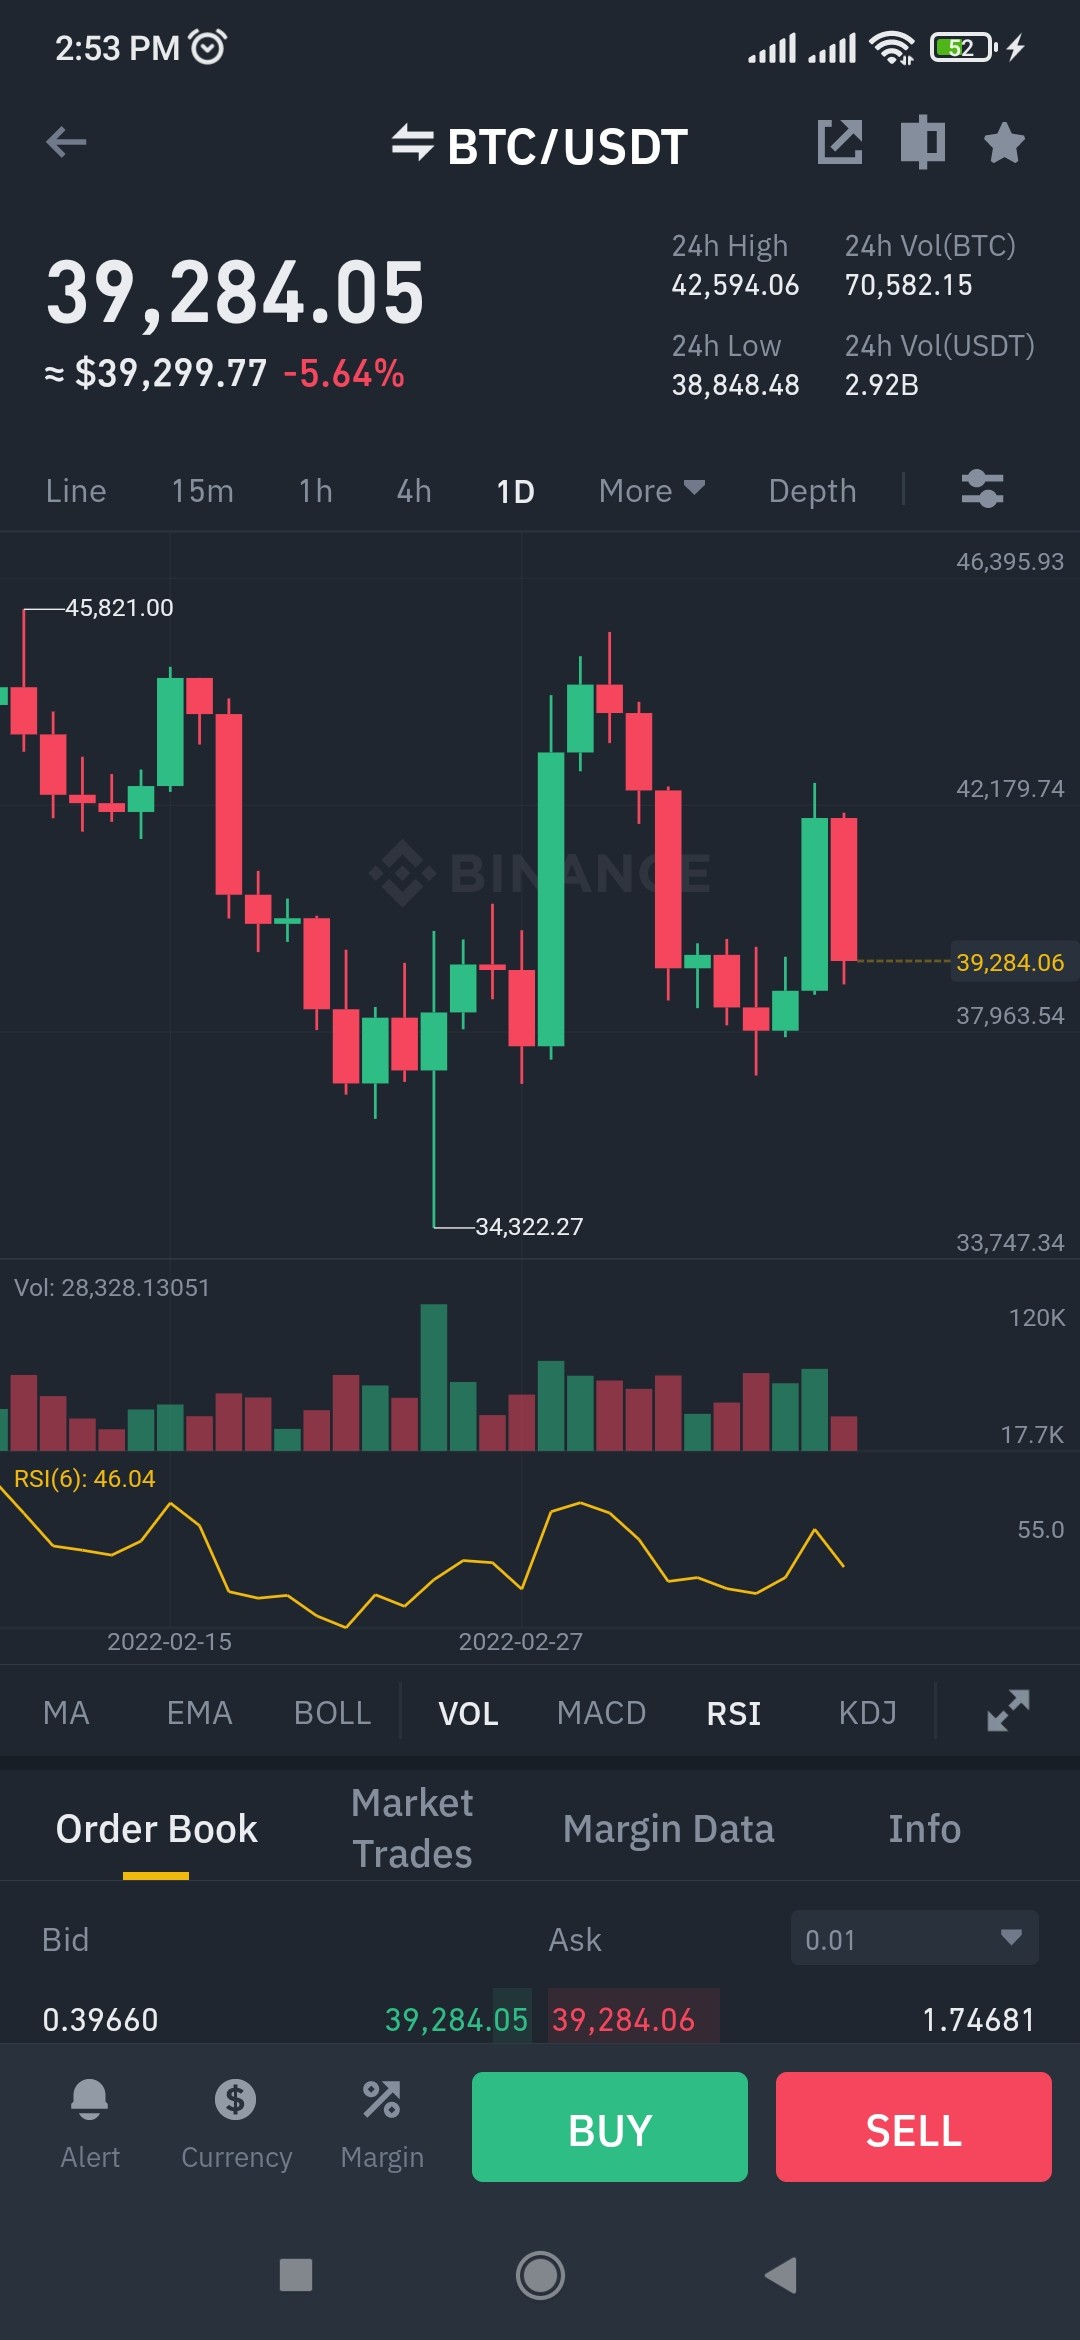1080x2340 pixels.
Task: Switch trading pair via swap arrows
Action: coord(412,143)
